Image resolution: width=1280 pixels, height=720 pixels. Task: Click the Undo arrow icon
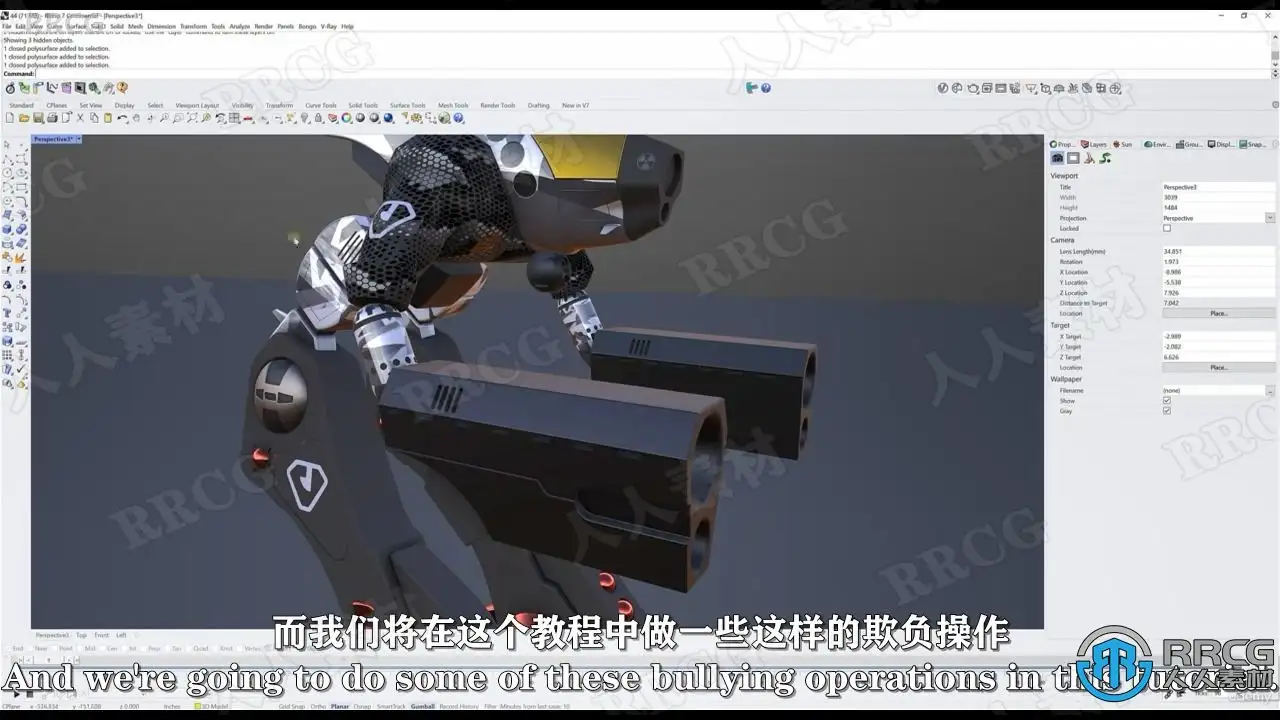122,118
